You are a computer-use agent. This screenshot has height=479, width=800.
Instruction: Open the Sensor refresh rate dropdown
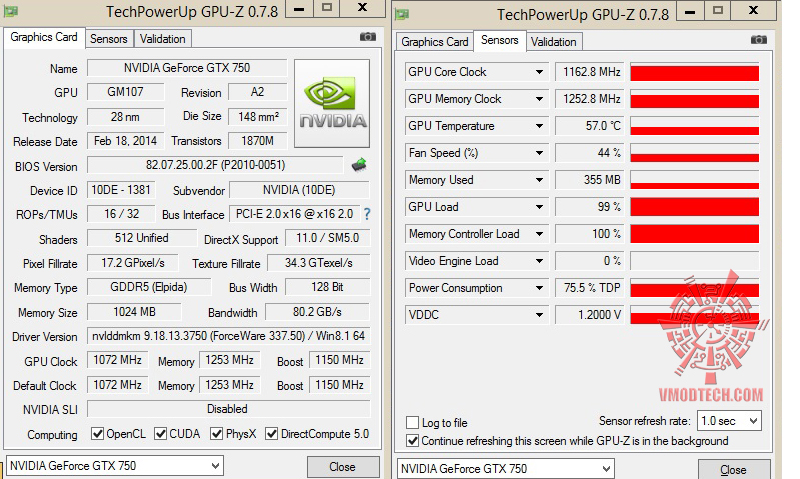pos(729,421)
